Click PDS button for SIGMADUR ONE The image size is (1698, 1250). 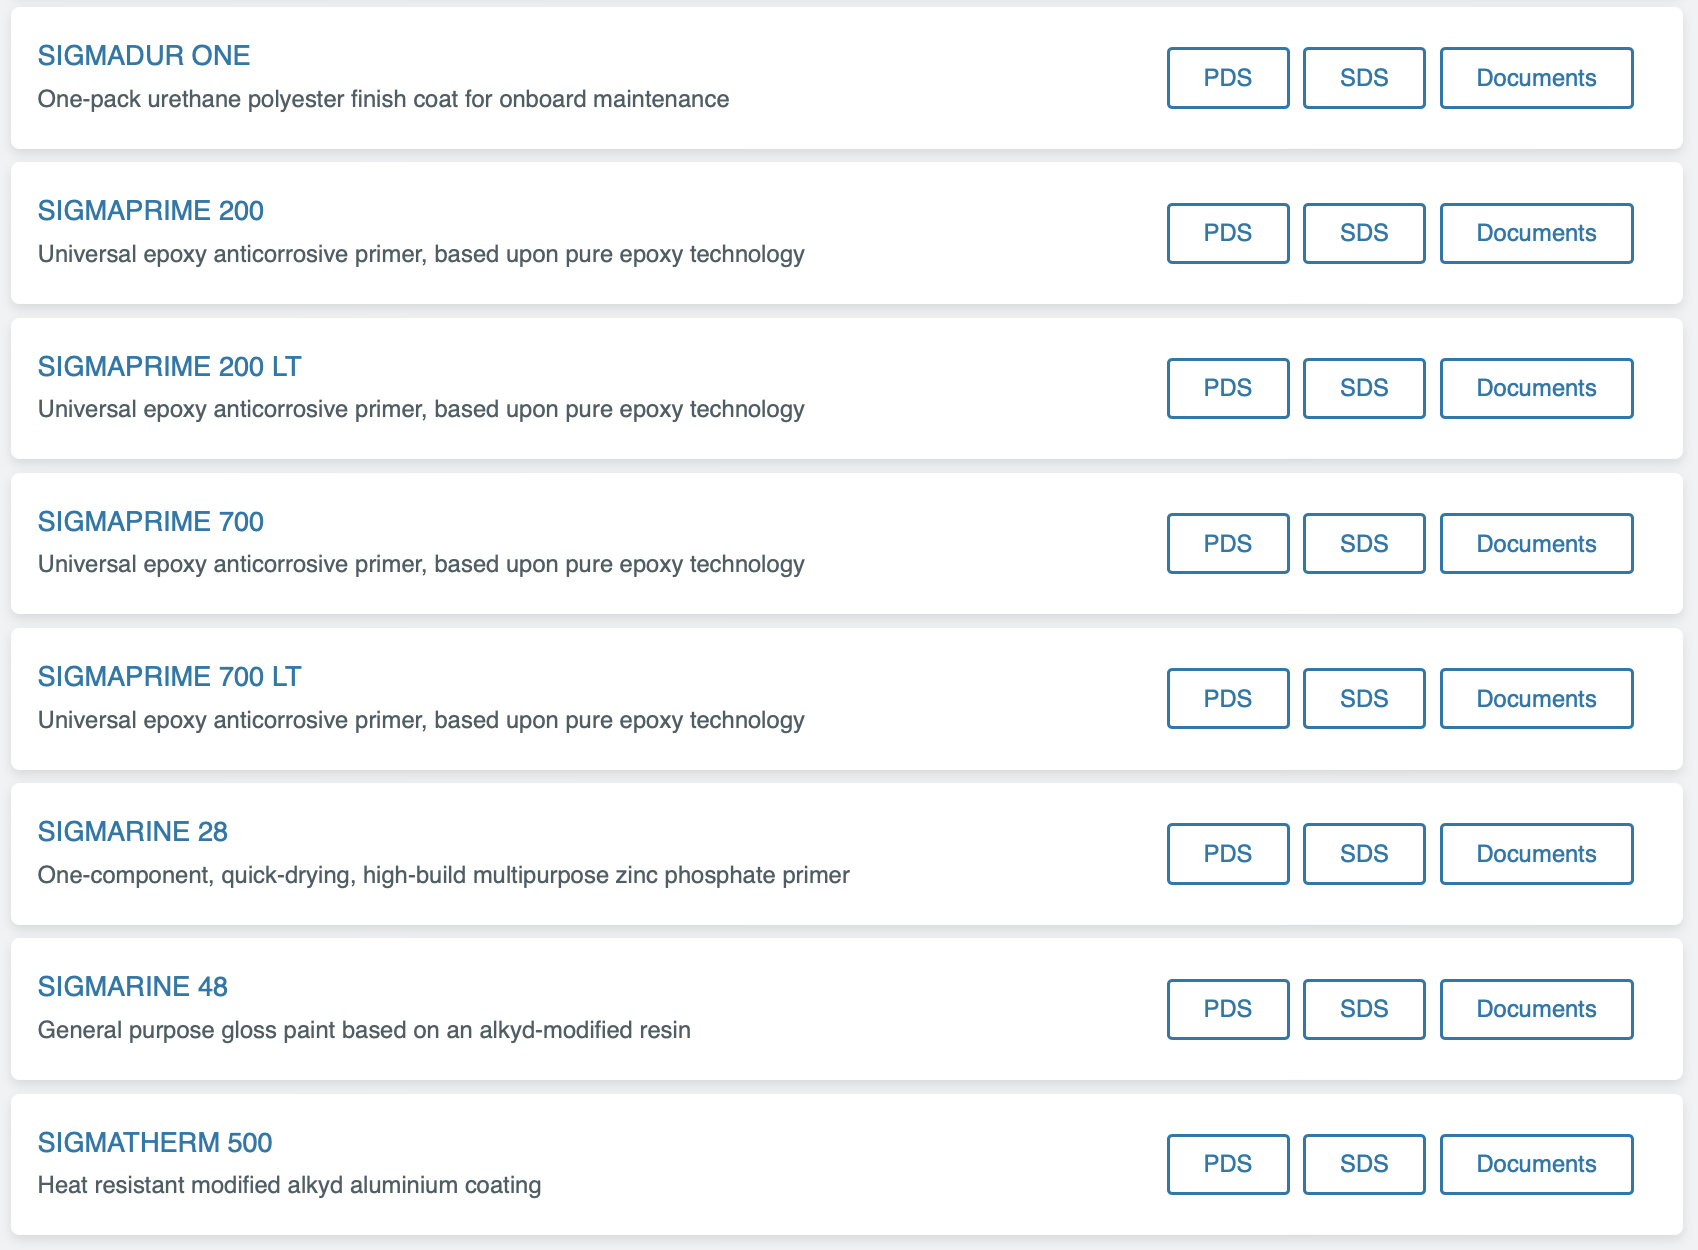click(x=1227, y=78)
